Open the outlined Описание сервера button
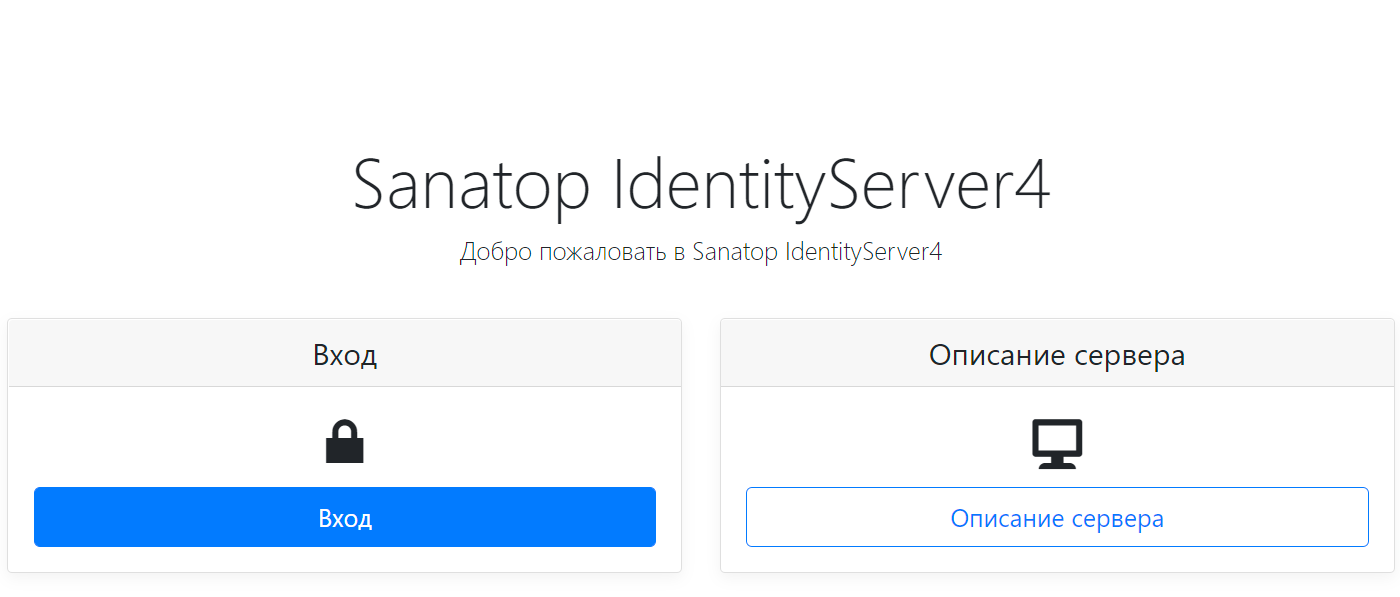This screenshot has width=1400, height=597. (x=1057, y=517)
